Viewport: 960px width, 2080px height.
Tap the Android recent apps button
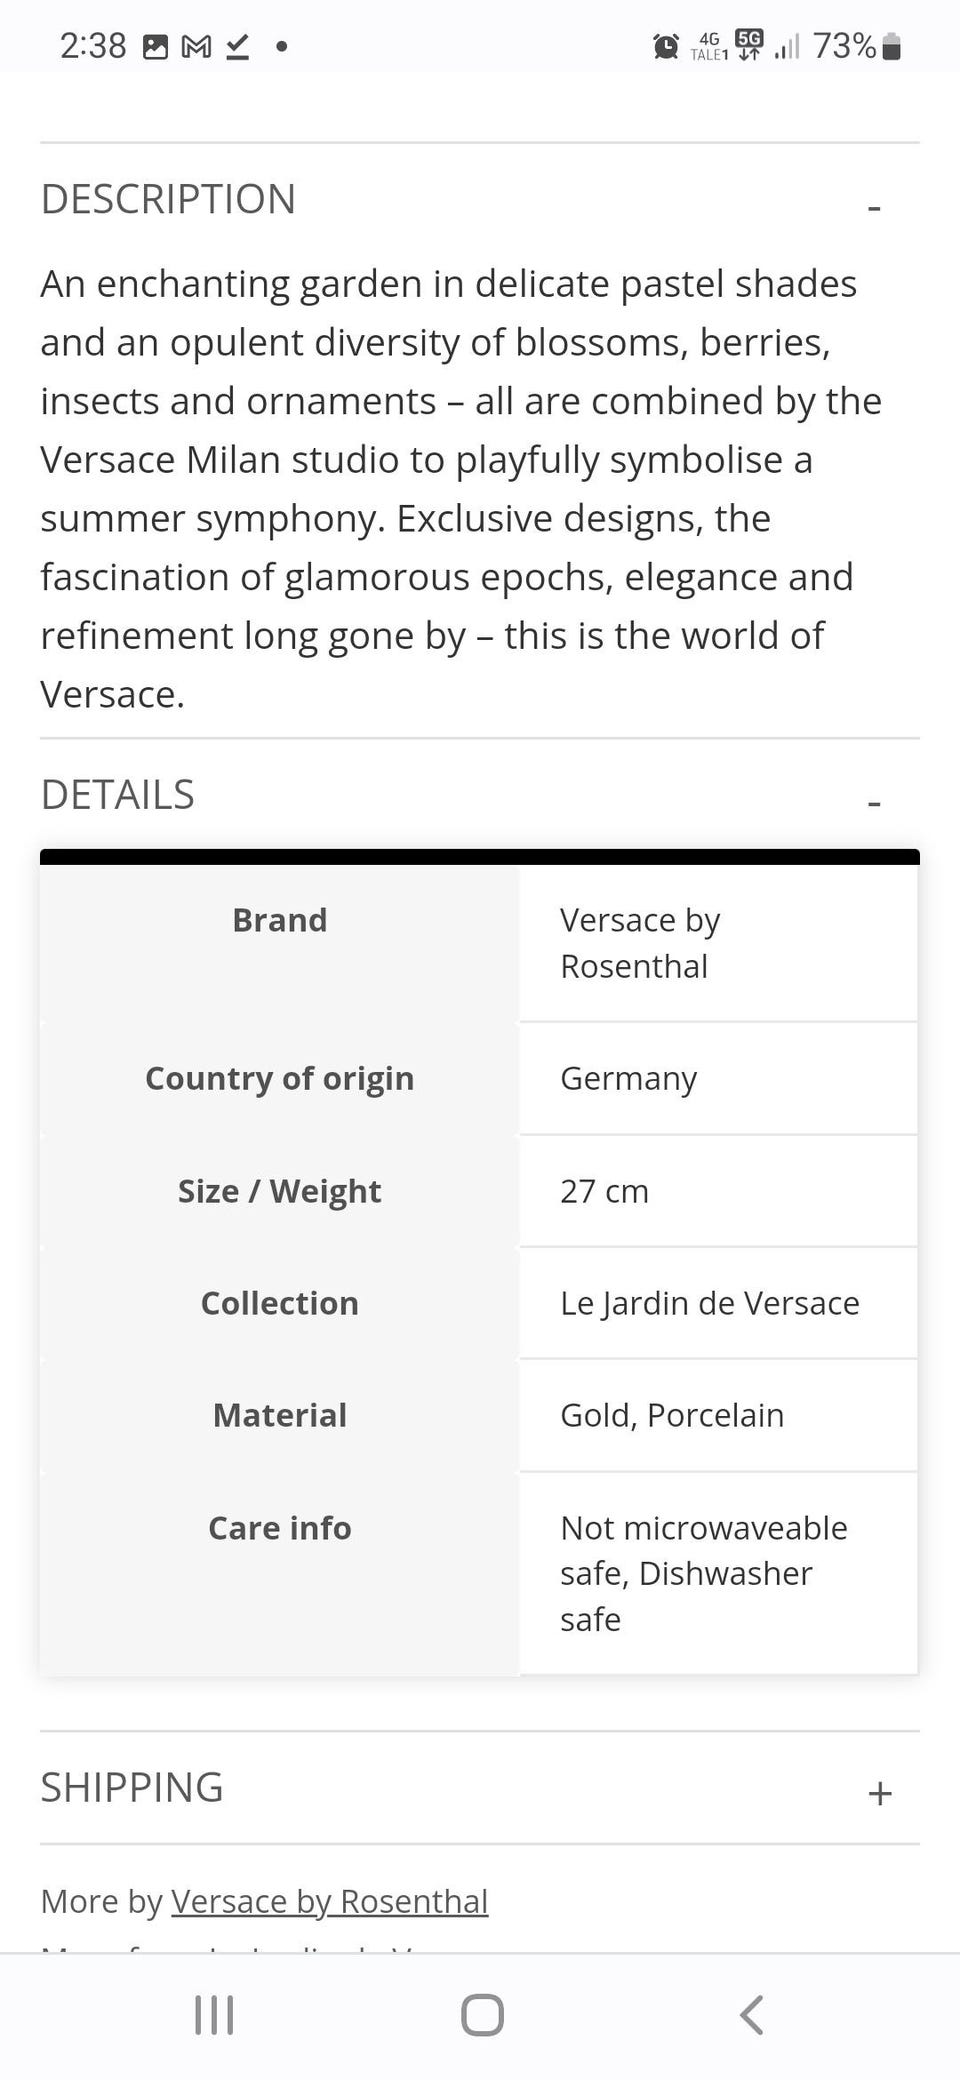[x=214, y=2015]
